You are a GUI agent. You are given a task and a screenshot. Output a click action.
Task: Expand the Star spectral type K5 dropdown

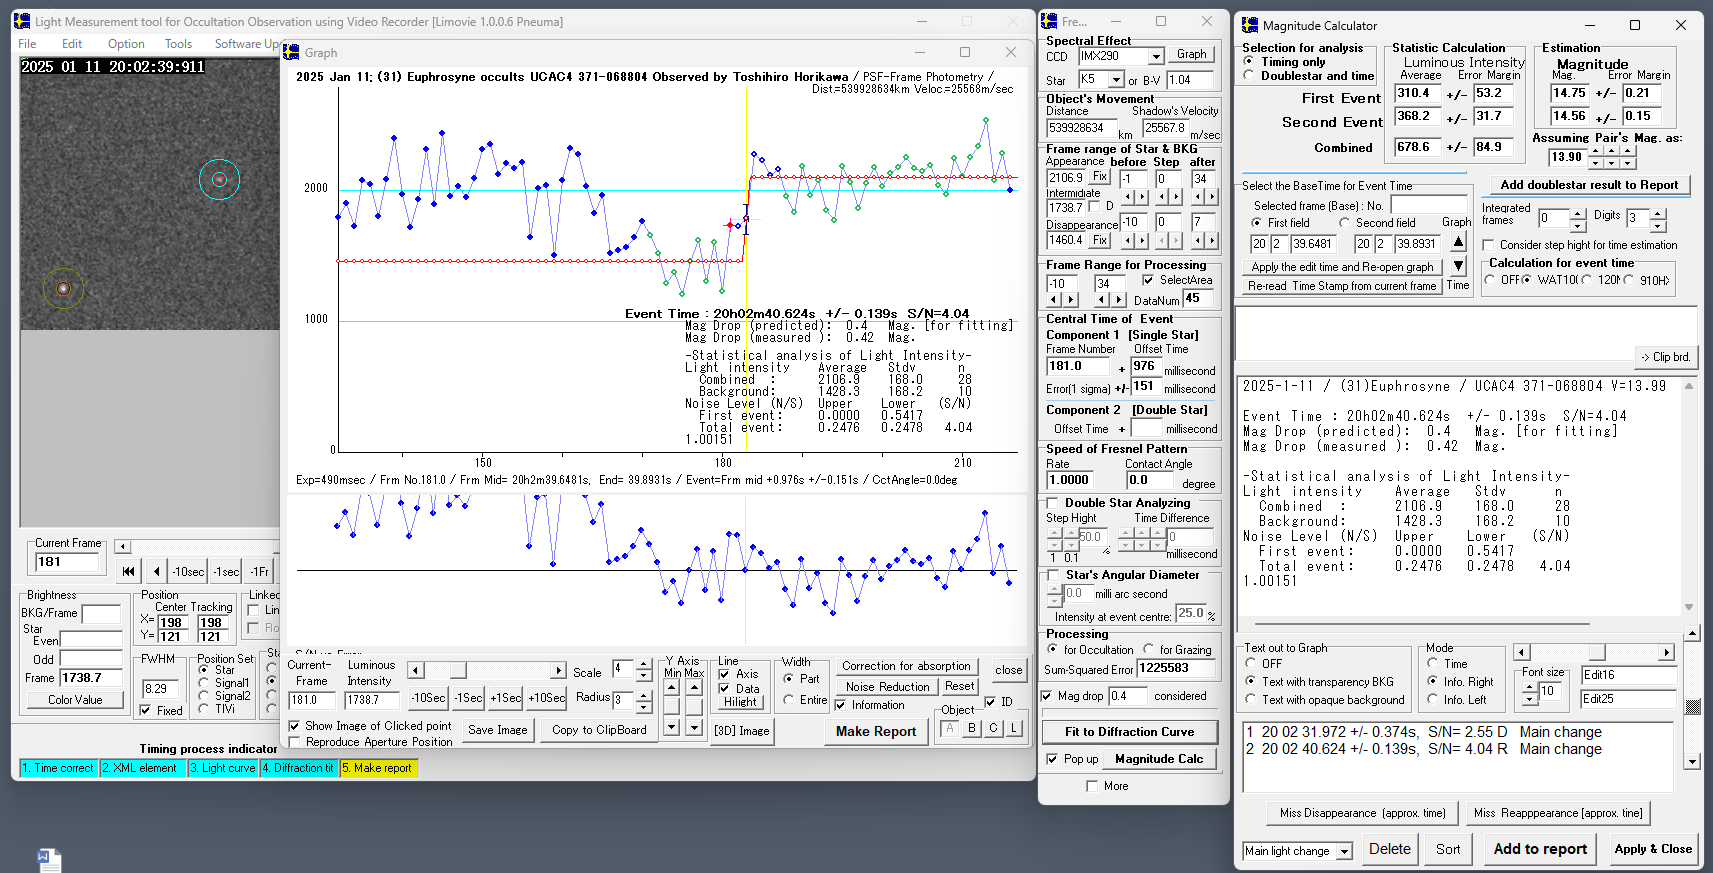1116,80
